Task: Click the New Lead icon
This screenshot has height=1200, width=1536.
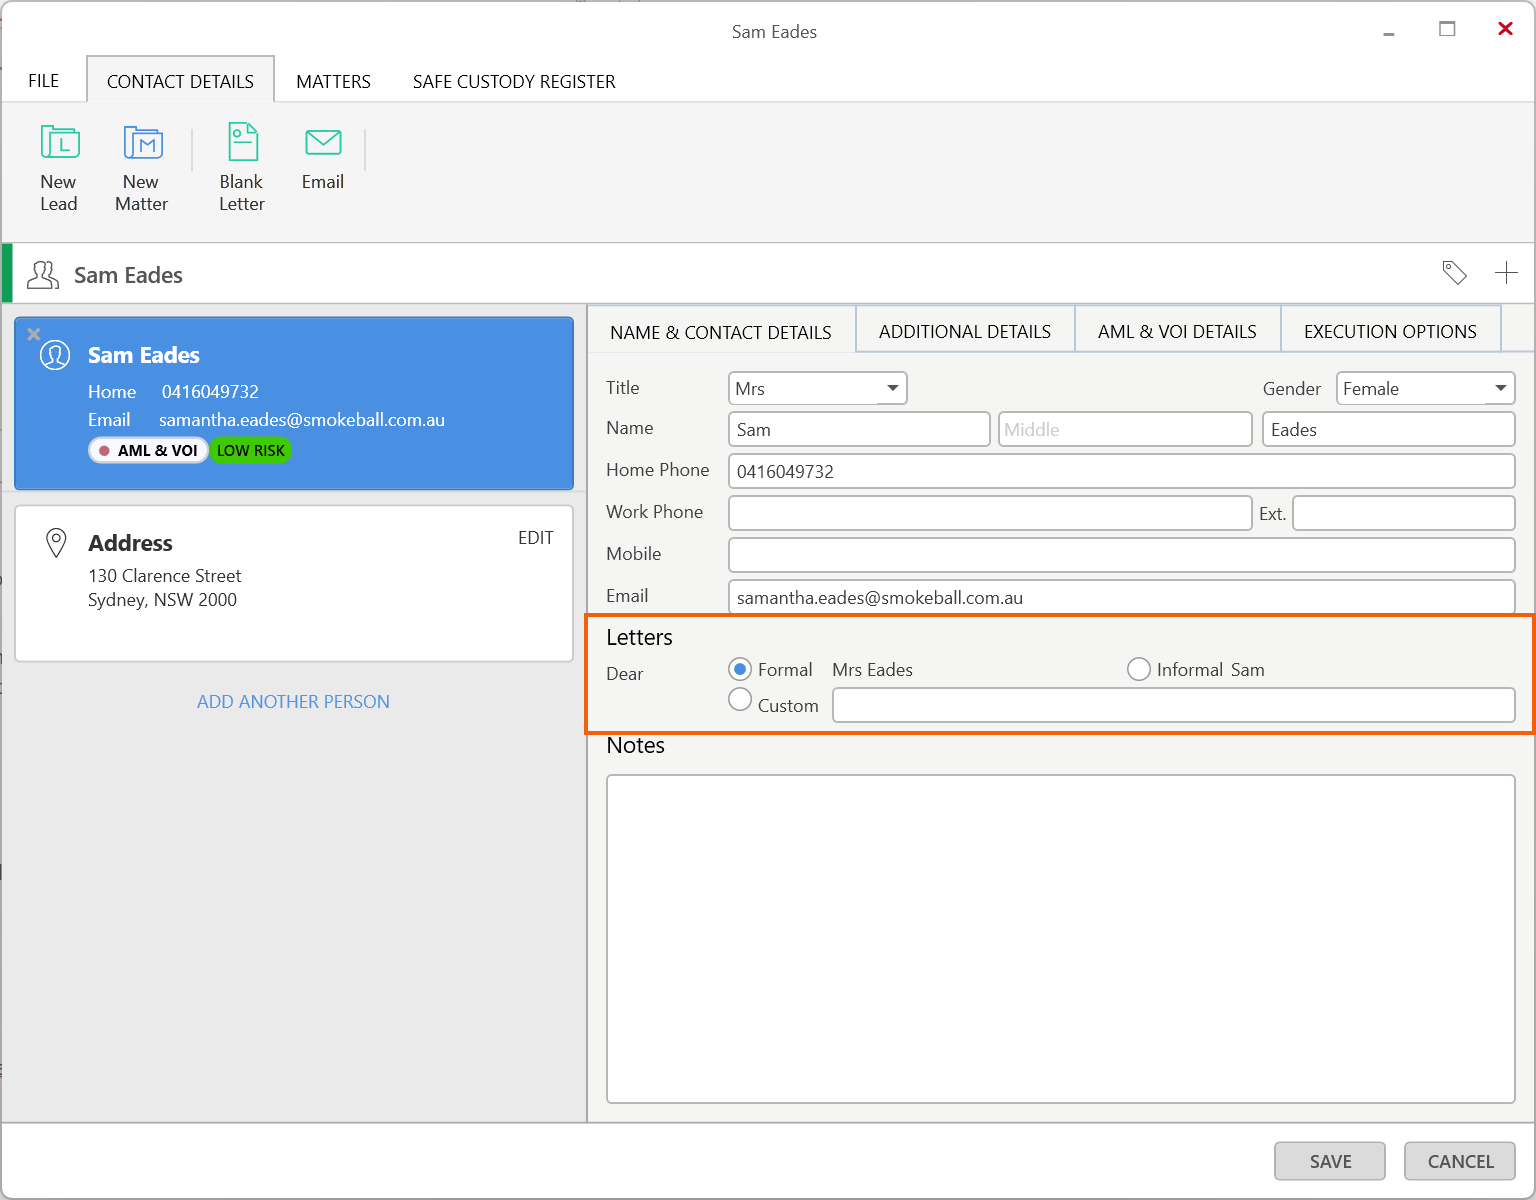Action: coord(60,143)
